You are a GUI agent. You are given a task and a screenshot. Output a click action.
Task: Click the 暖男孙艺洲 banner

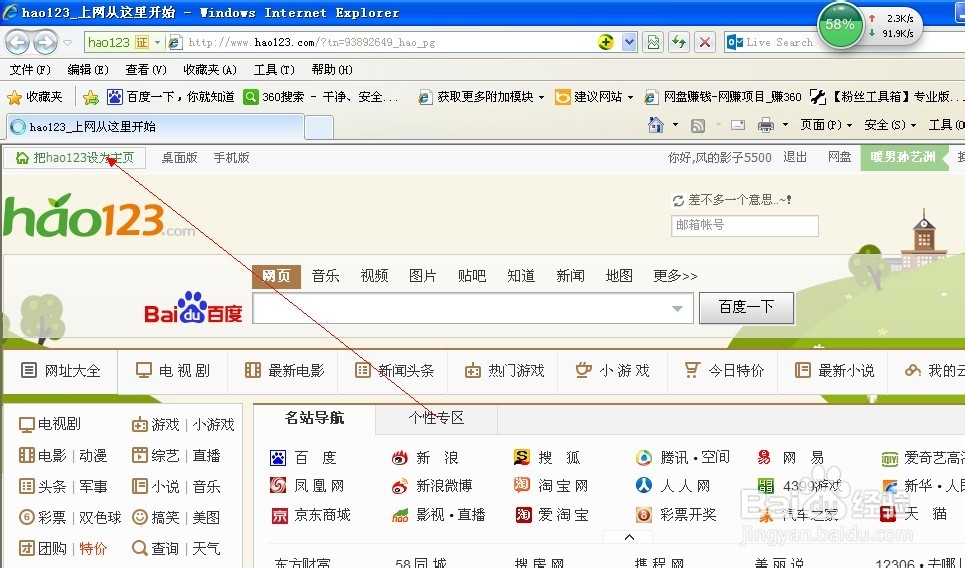point(903,158)
